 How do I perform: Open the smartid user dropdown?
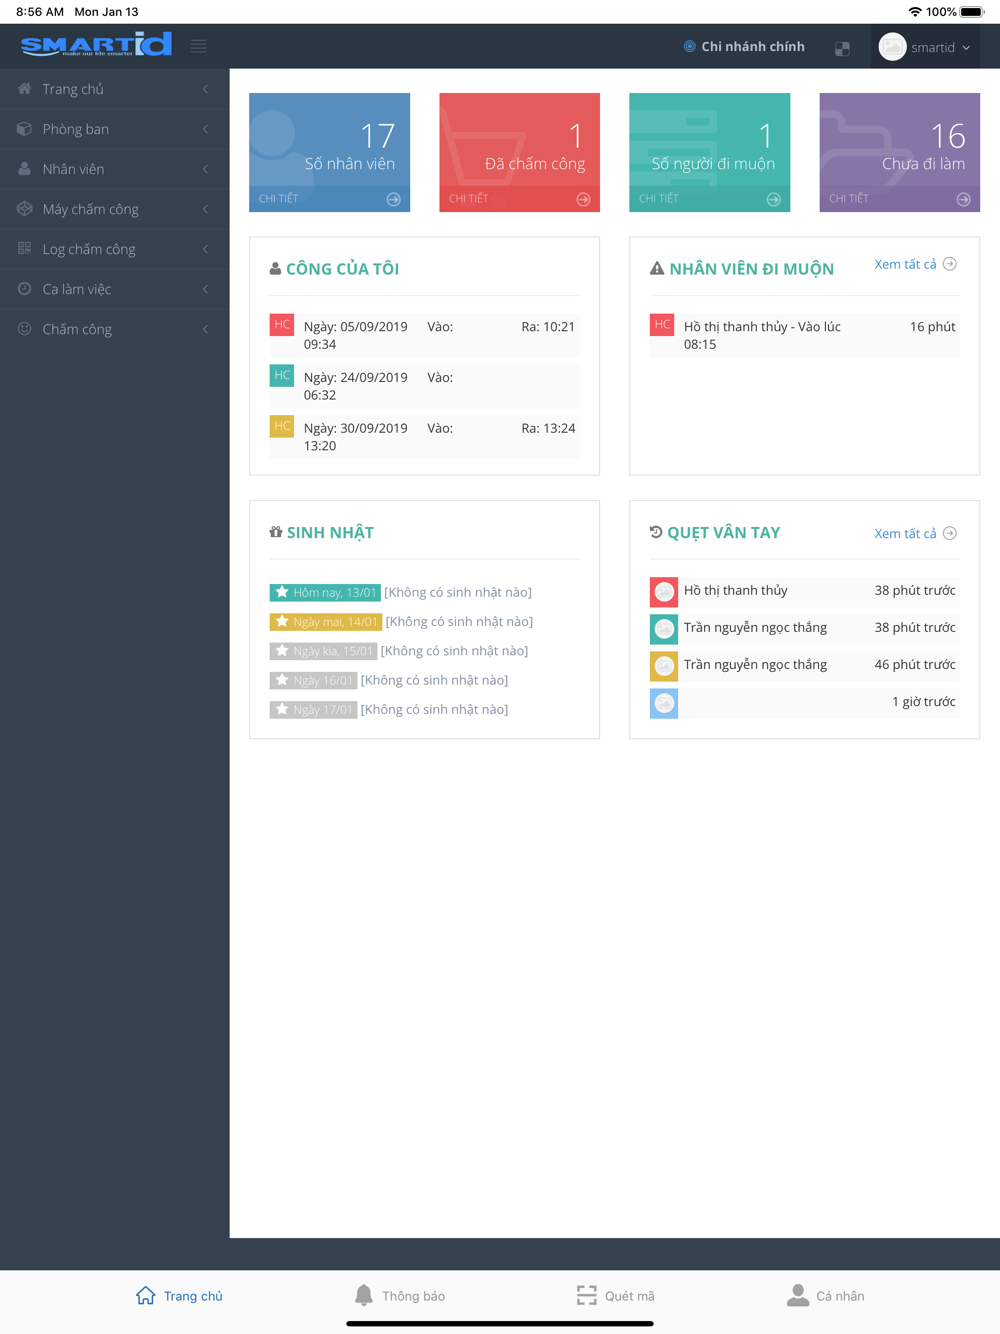click(x=925, y=47)
